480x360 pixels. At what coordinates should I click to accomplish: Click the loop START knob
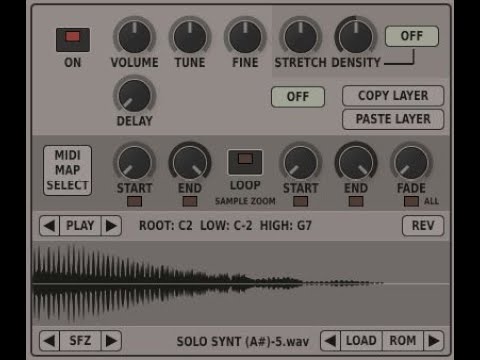(x=301, y=163)
